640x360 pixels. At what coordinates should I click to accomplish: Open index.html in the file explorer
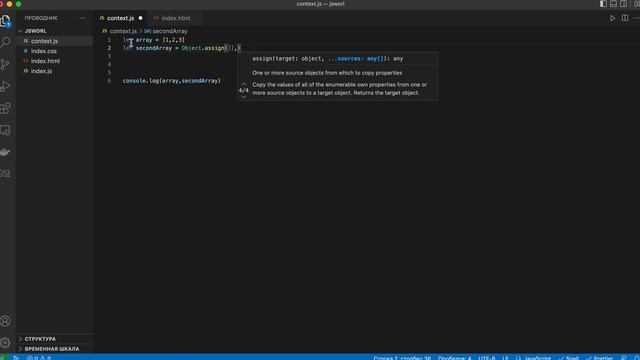pos(45,61)
